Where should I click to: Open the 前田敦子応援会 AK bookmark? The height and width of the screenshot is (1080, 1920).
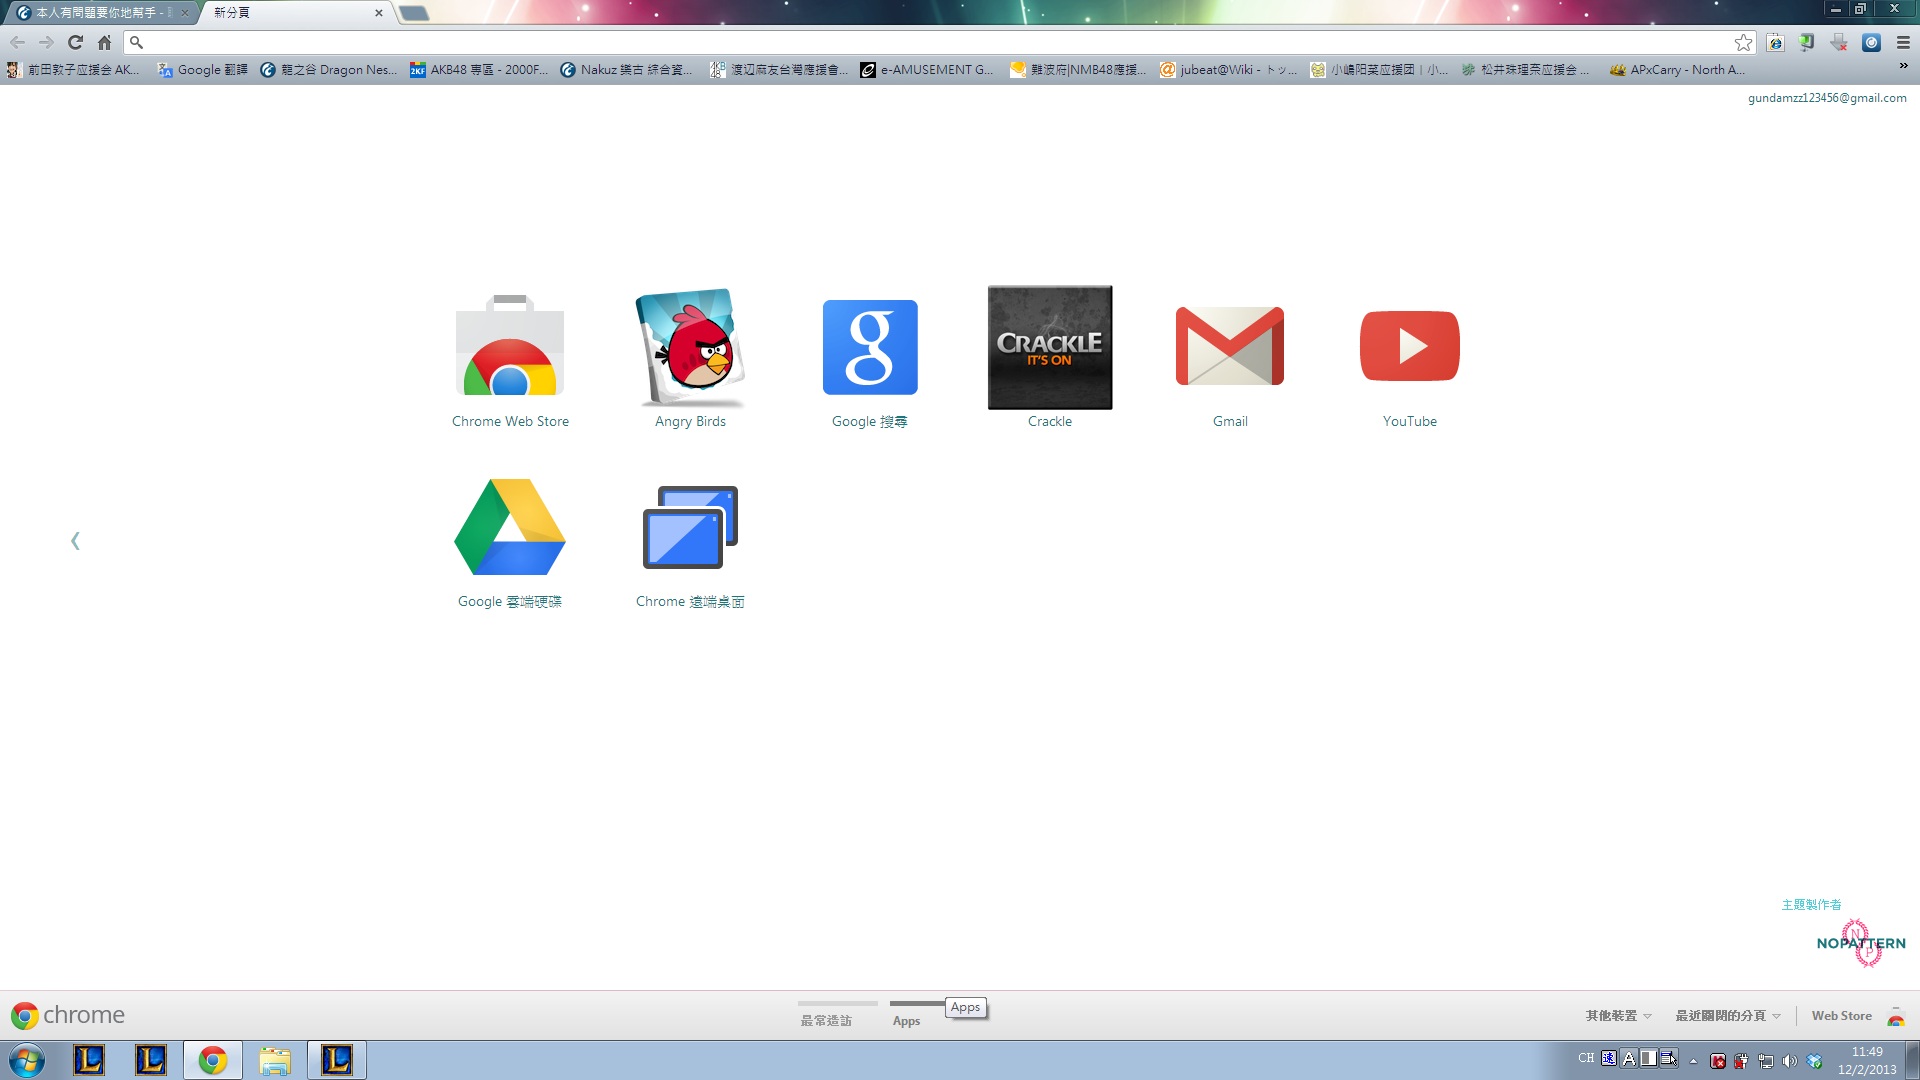click(73, 69)
